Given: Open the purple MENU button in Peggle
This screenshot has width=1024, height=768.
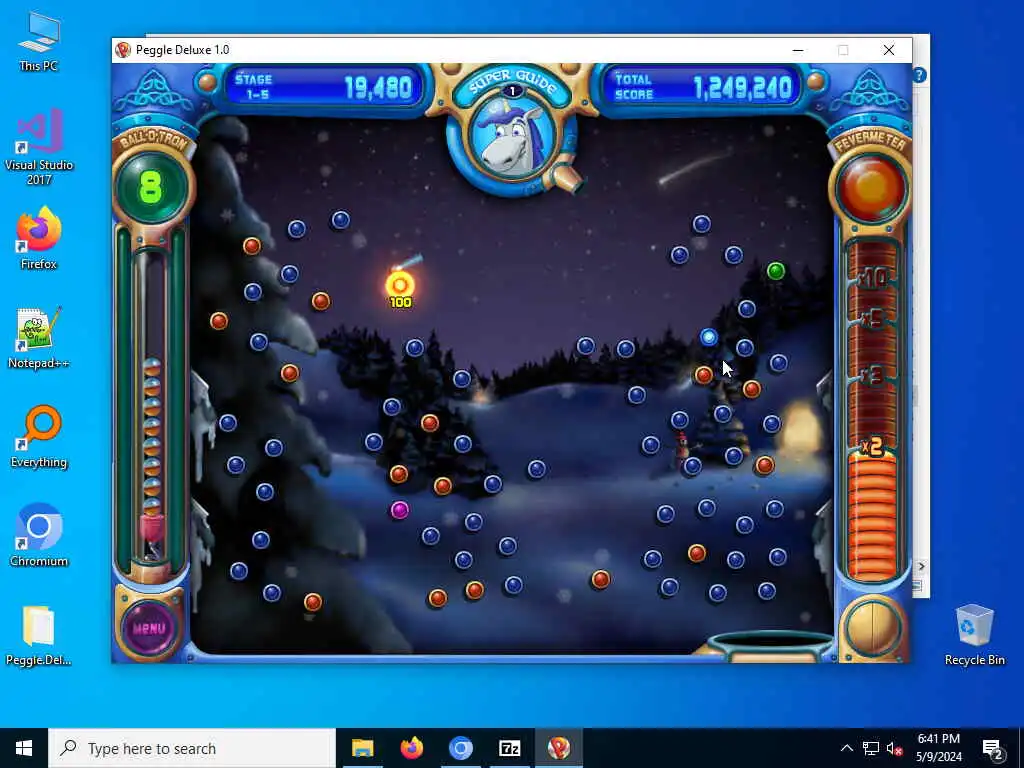Looking at the screenshot, I should [149, 628].
